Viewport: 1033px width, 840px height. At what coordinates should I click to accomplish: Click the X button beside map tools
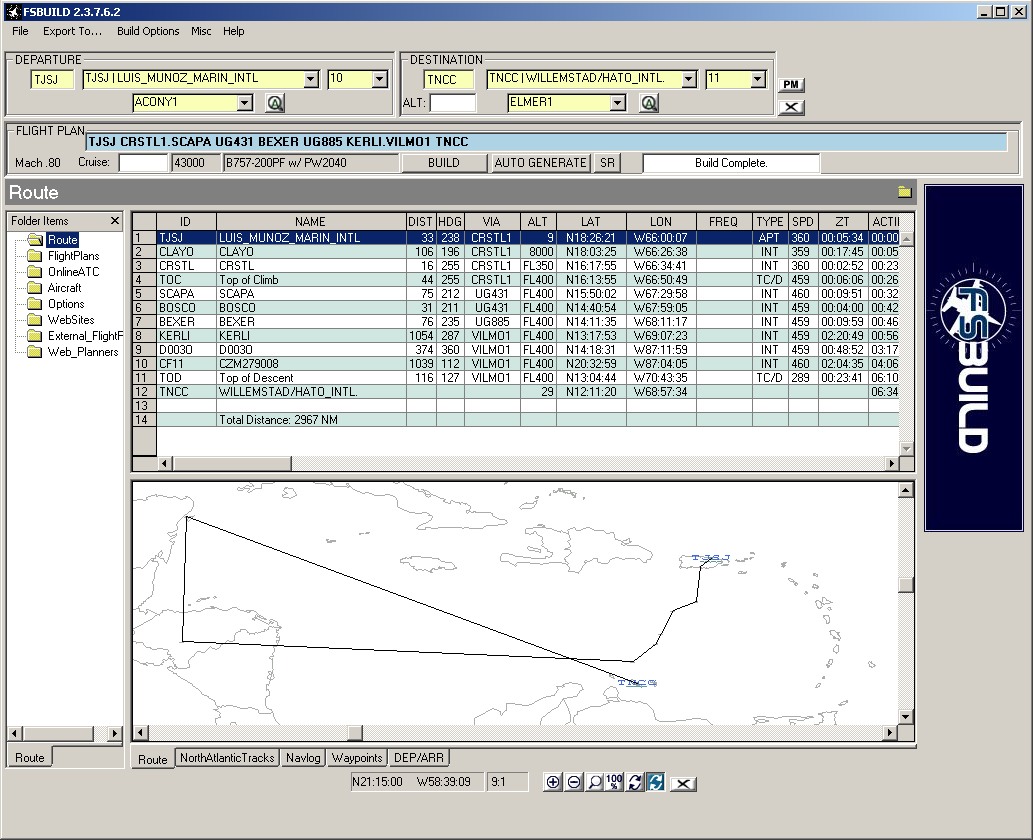click(683, 783)
